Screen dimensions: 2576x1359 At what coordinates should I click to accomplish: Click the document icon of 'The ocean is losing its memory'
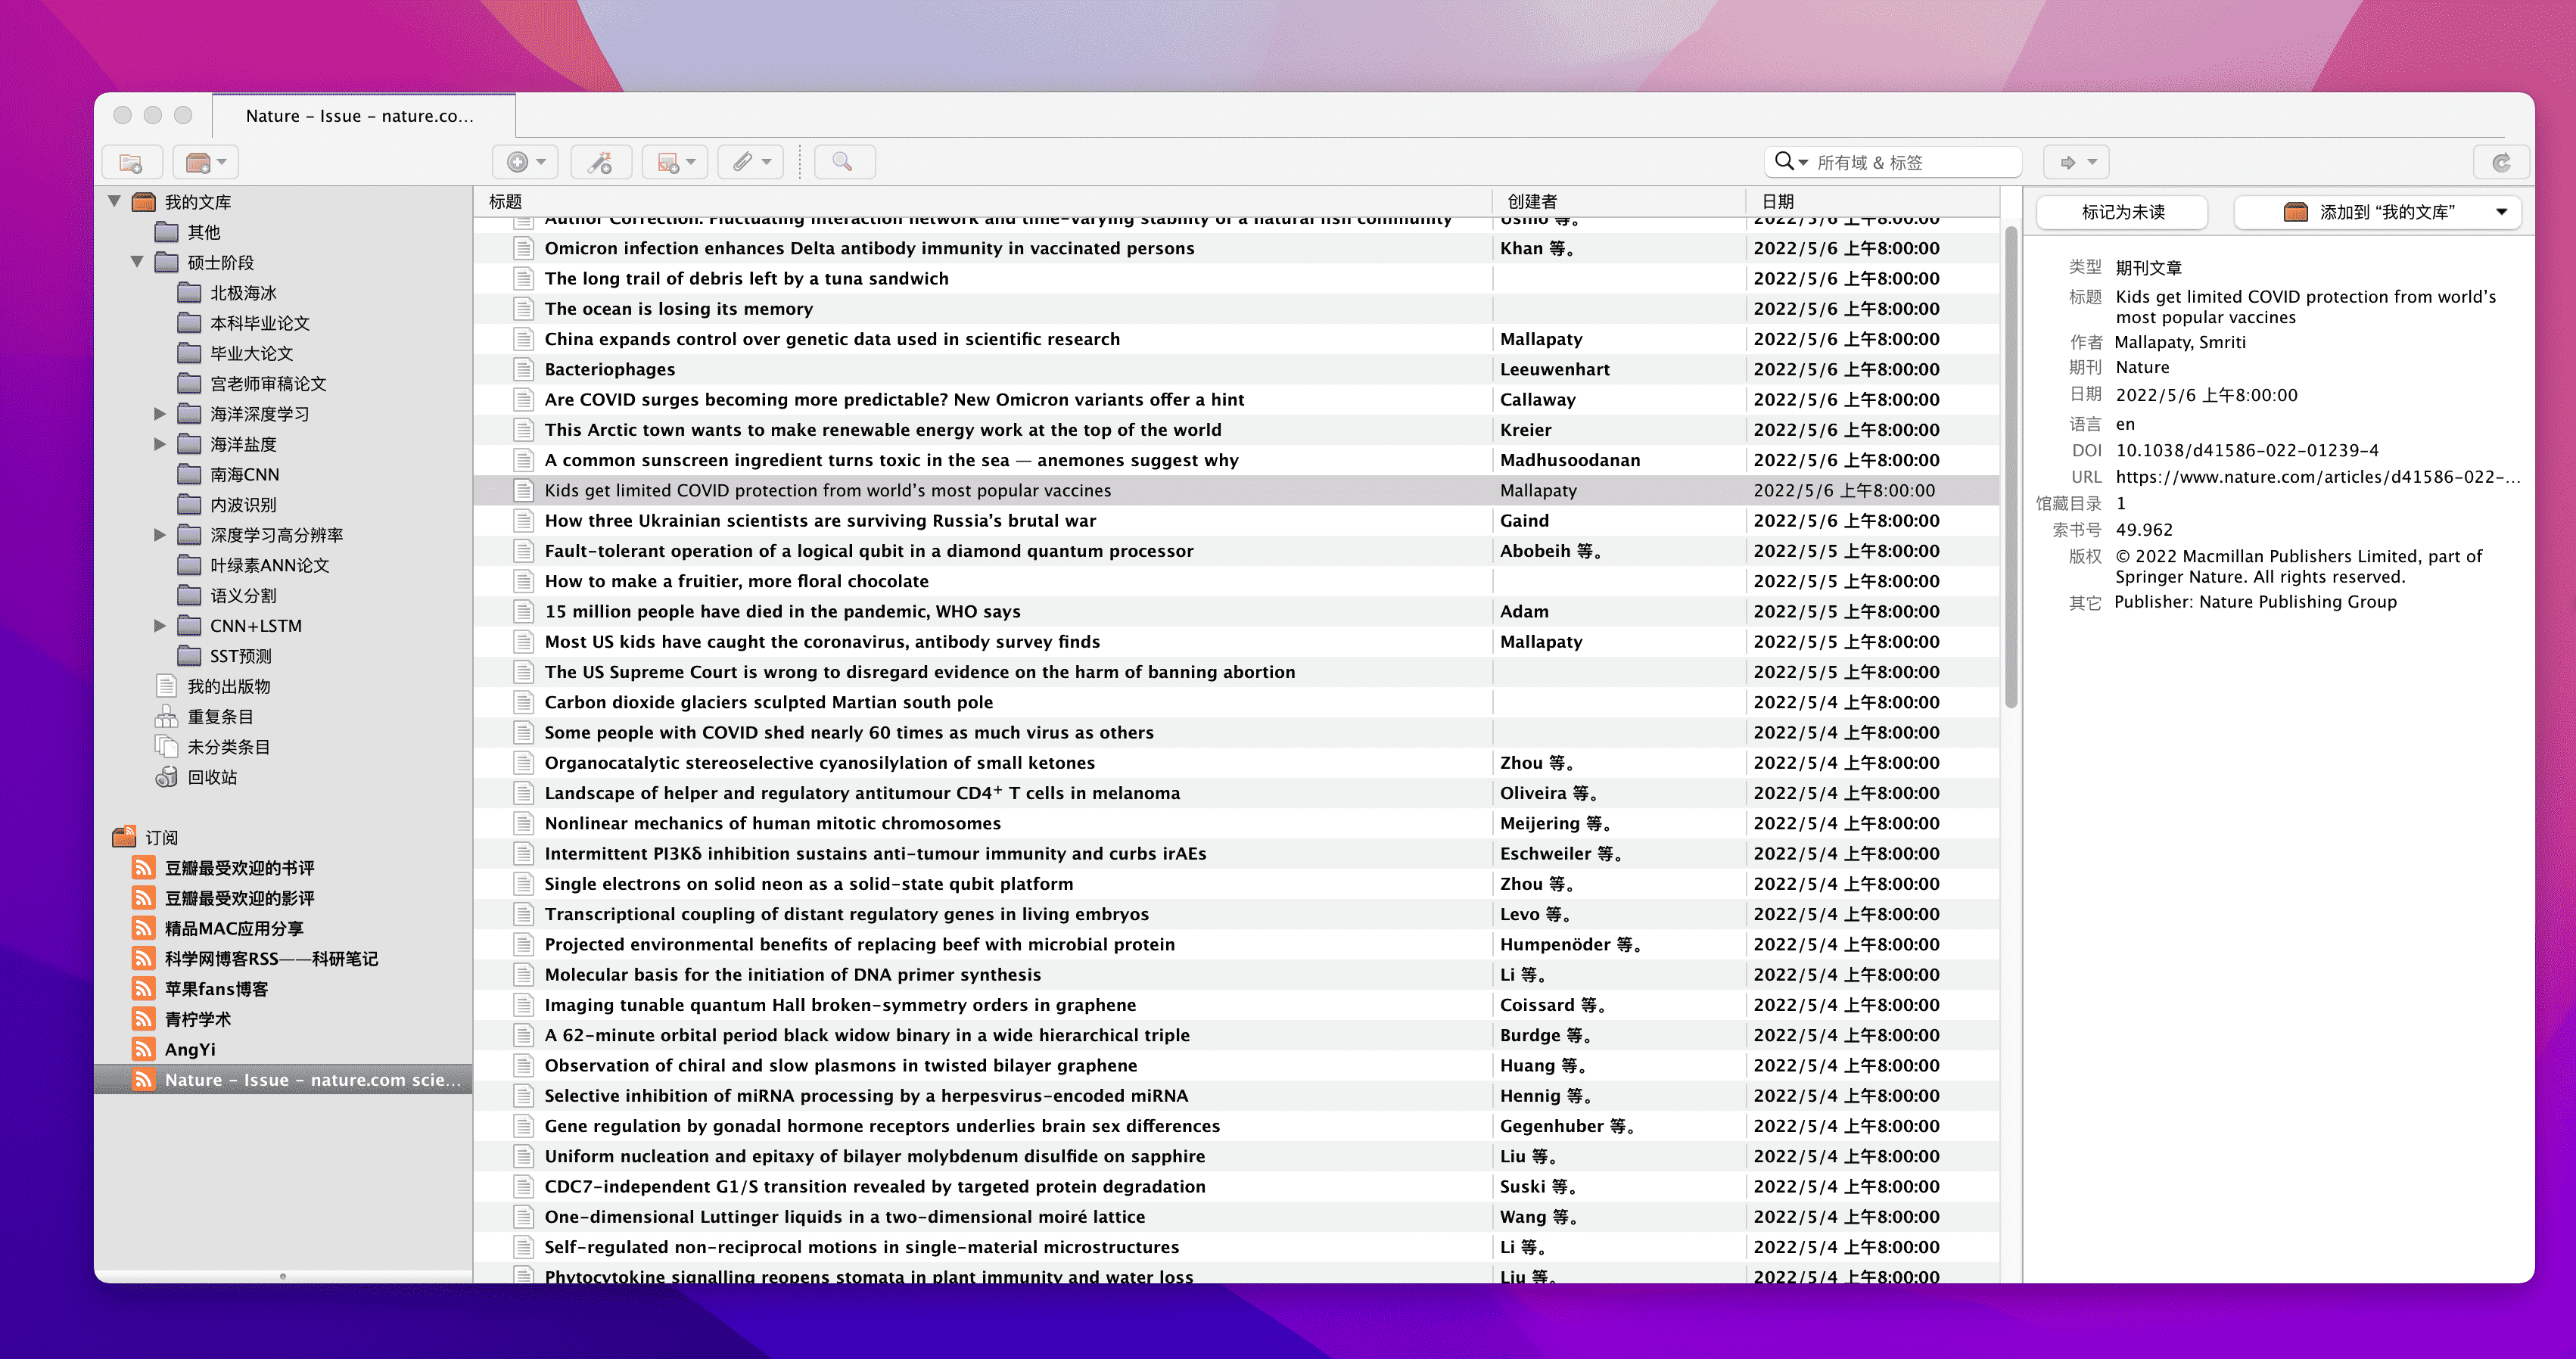[x=522, y=309]
